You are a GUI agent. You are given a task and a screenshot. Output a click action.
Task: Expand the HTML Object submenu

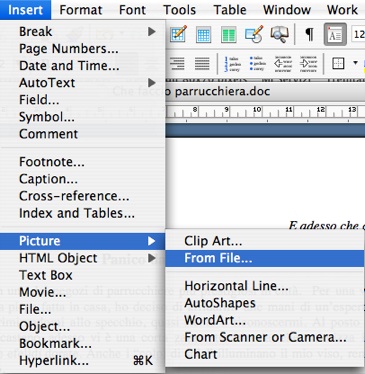pos(83,258)
